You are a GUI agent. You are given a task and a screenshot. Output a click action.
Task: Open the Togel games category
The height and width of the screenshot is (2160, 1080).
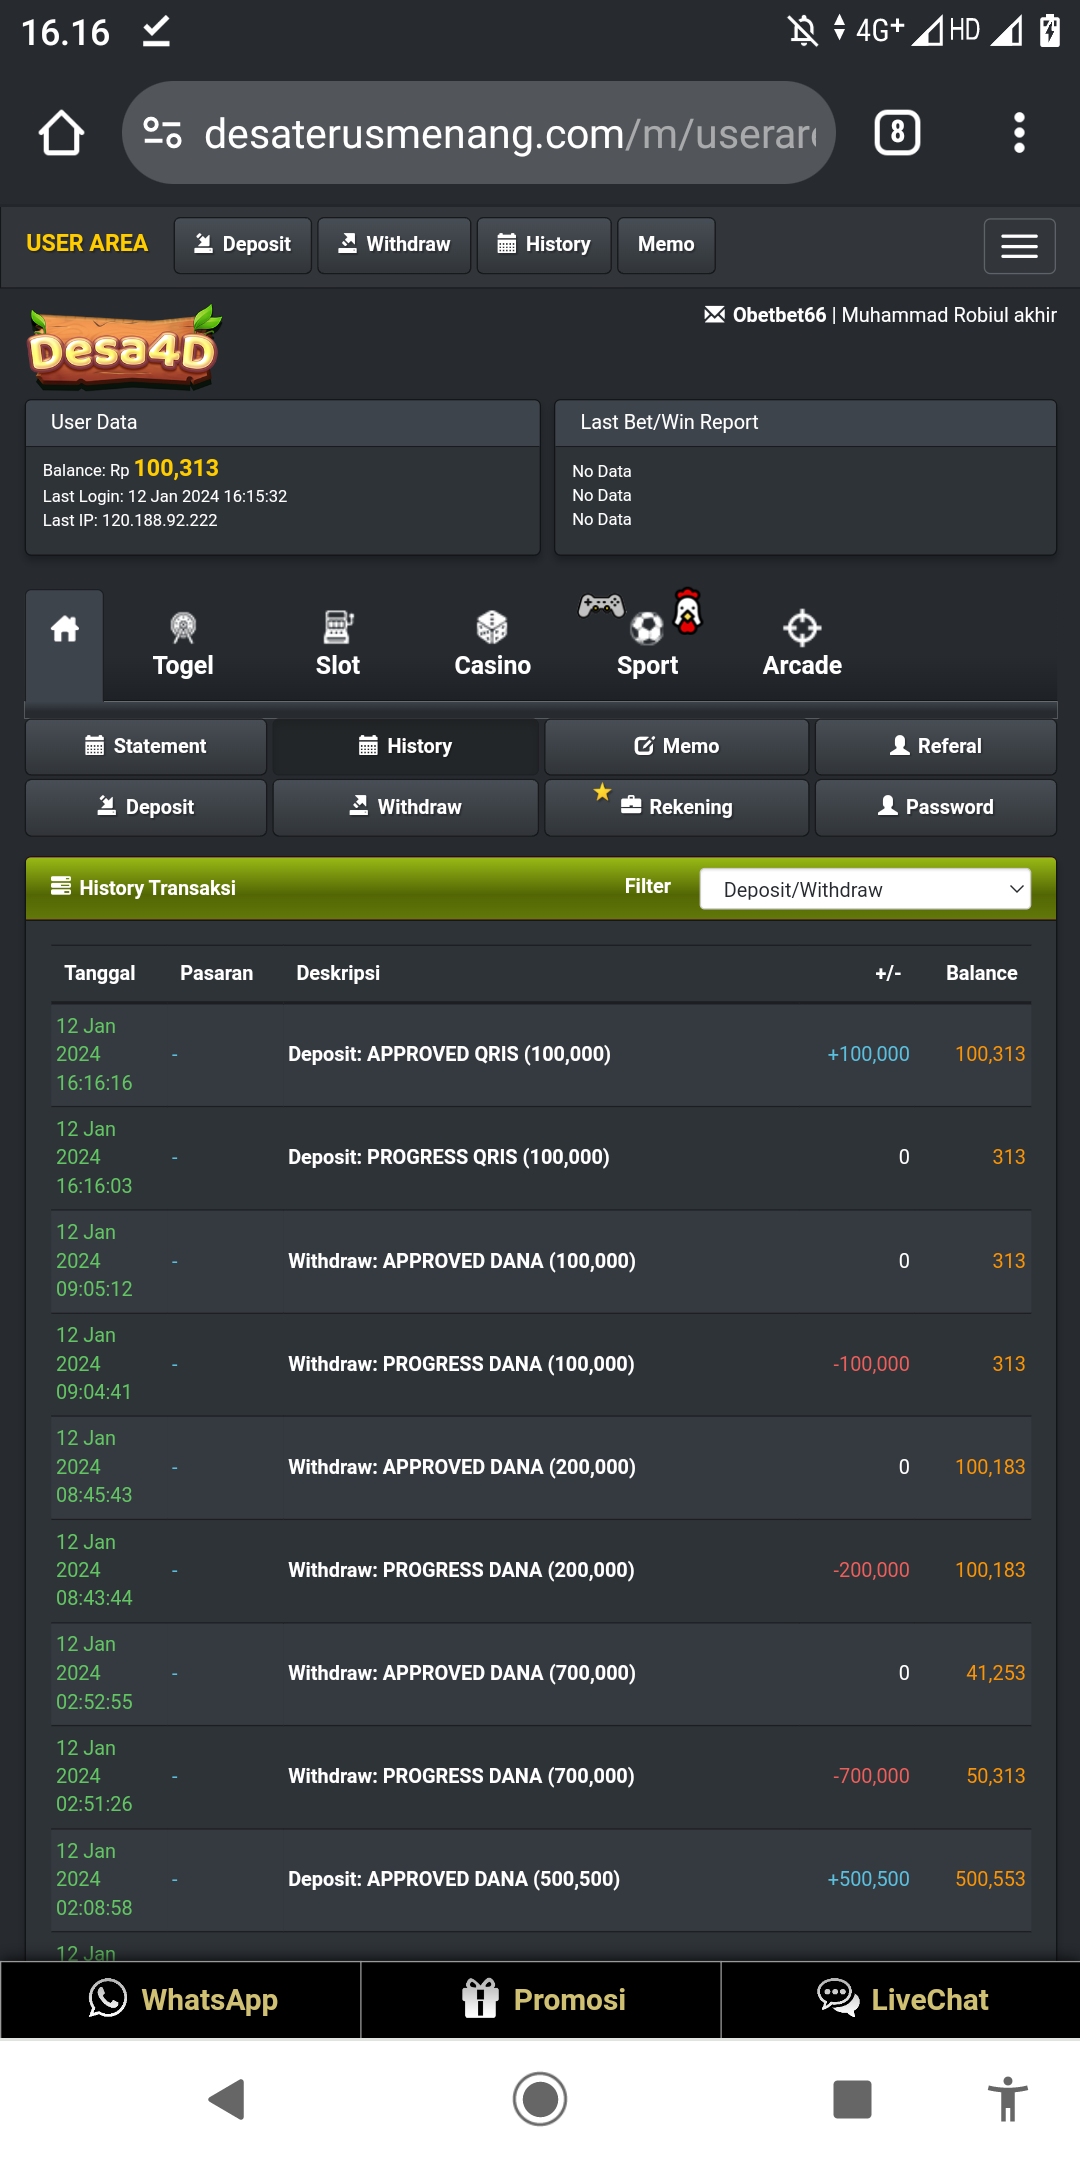click(183, 645)
